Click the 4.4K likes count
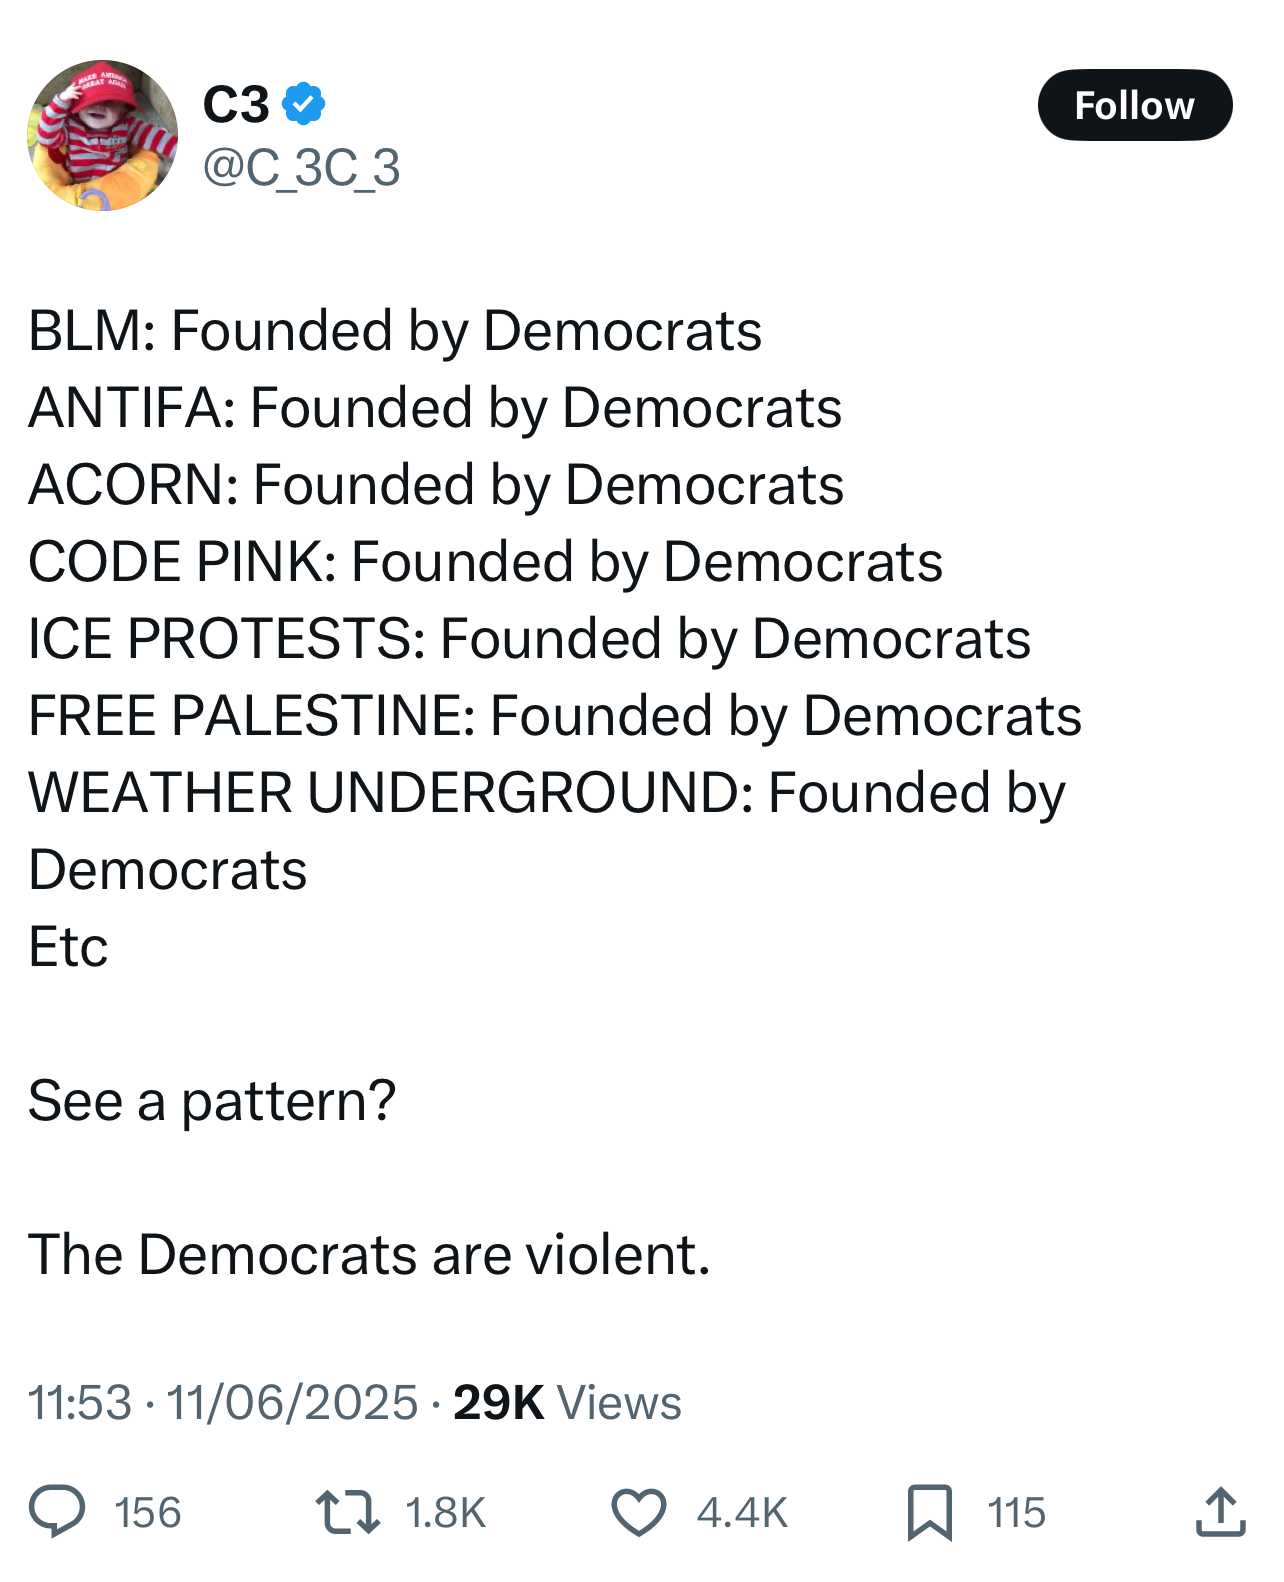The width and height of the screenshot is (1284, 1582). 742,1512
